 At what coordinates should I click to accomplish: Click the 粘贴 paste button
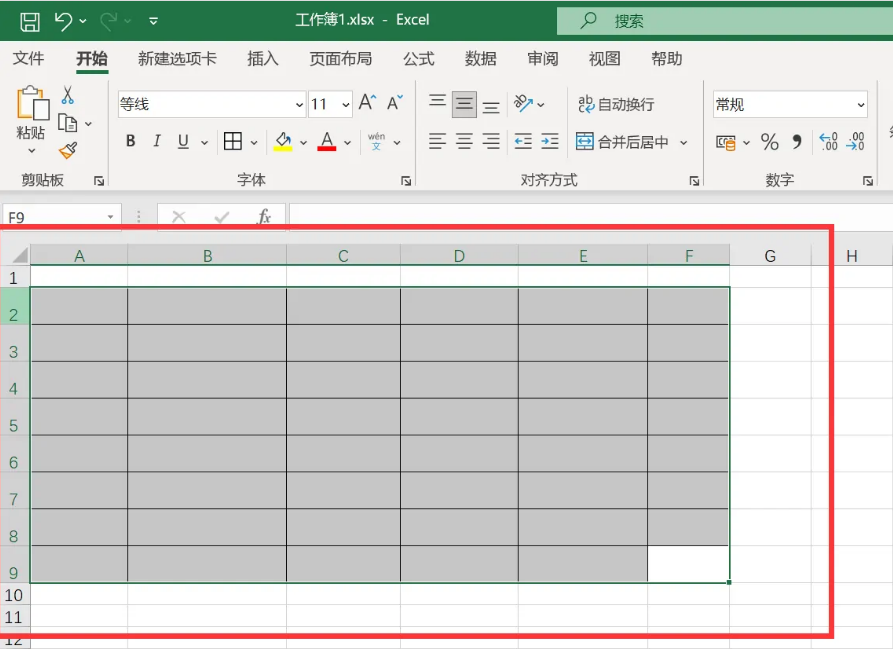(x=31, y=115)
